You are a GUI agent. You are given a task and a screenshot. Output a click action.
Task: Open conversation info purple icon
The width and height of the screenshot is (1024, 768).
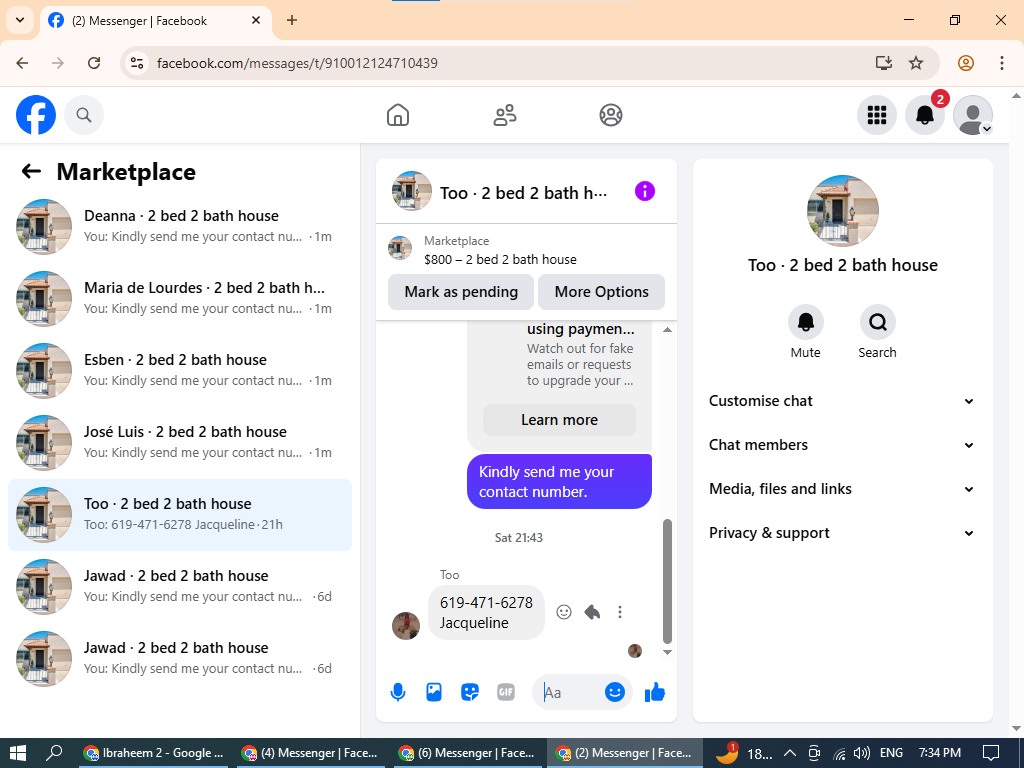pyautogui.click(x=645, y=191)
